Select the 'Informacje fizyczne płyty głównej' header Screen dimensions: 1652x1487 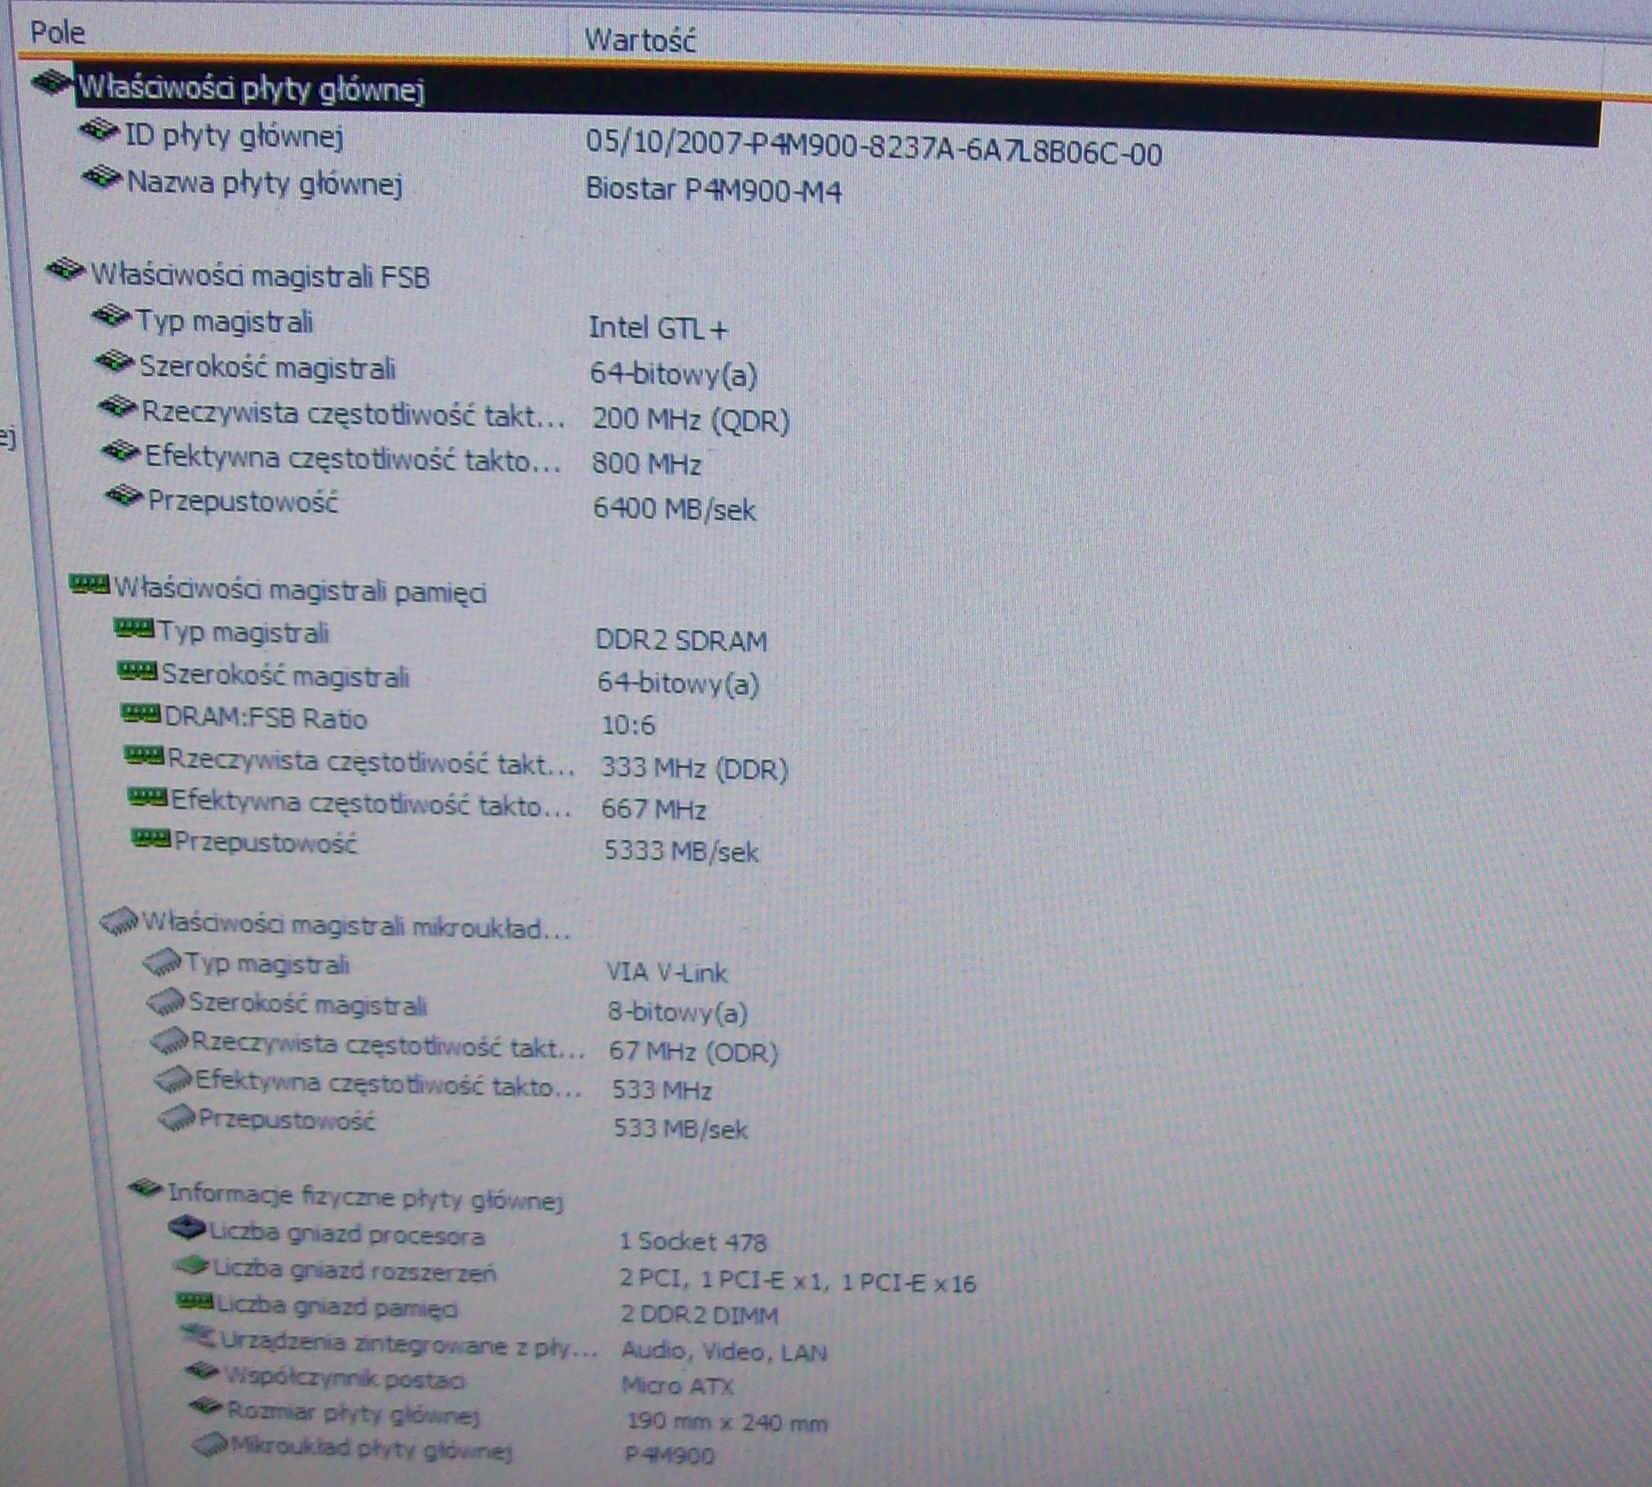(x=366, y=1195)
